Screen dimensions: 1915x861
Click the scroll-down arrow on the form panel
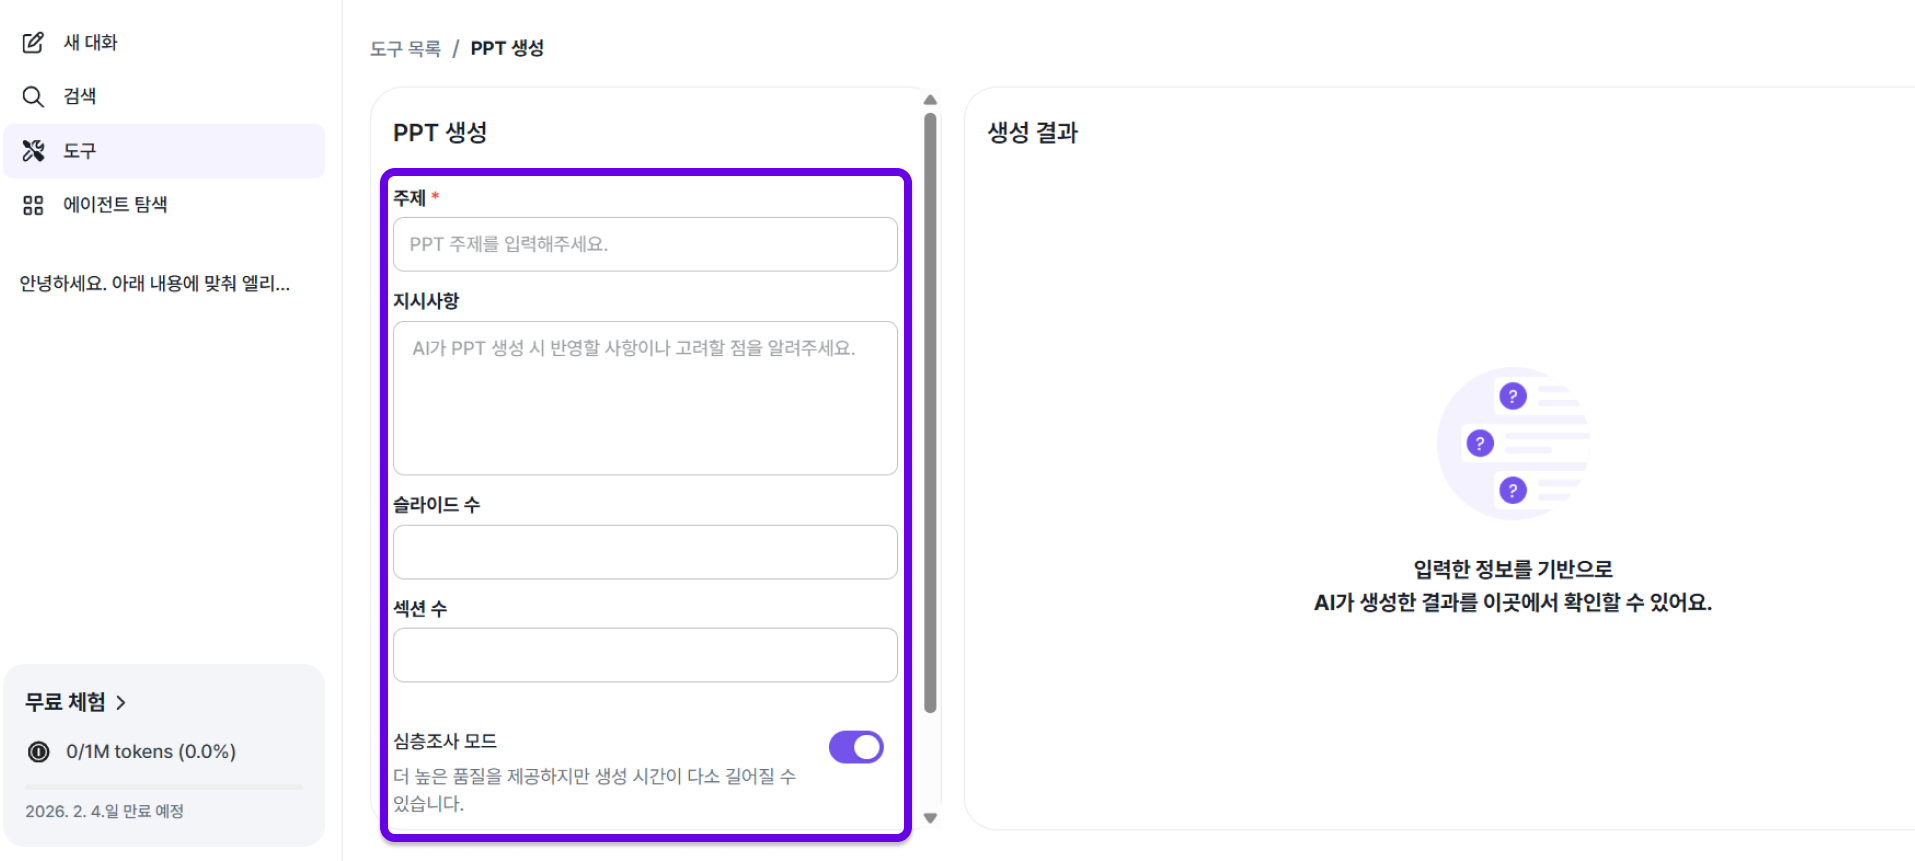(x=930, y=818)
